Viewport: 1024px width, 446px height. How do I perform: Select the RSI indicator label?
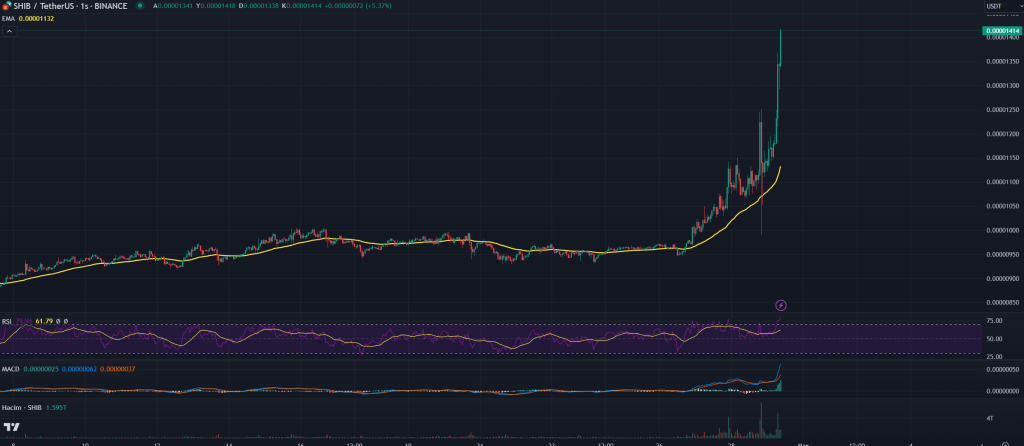point(7,321)
